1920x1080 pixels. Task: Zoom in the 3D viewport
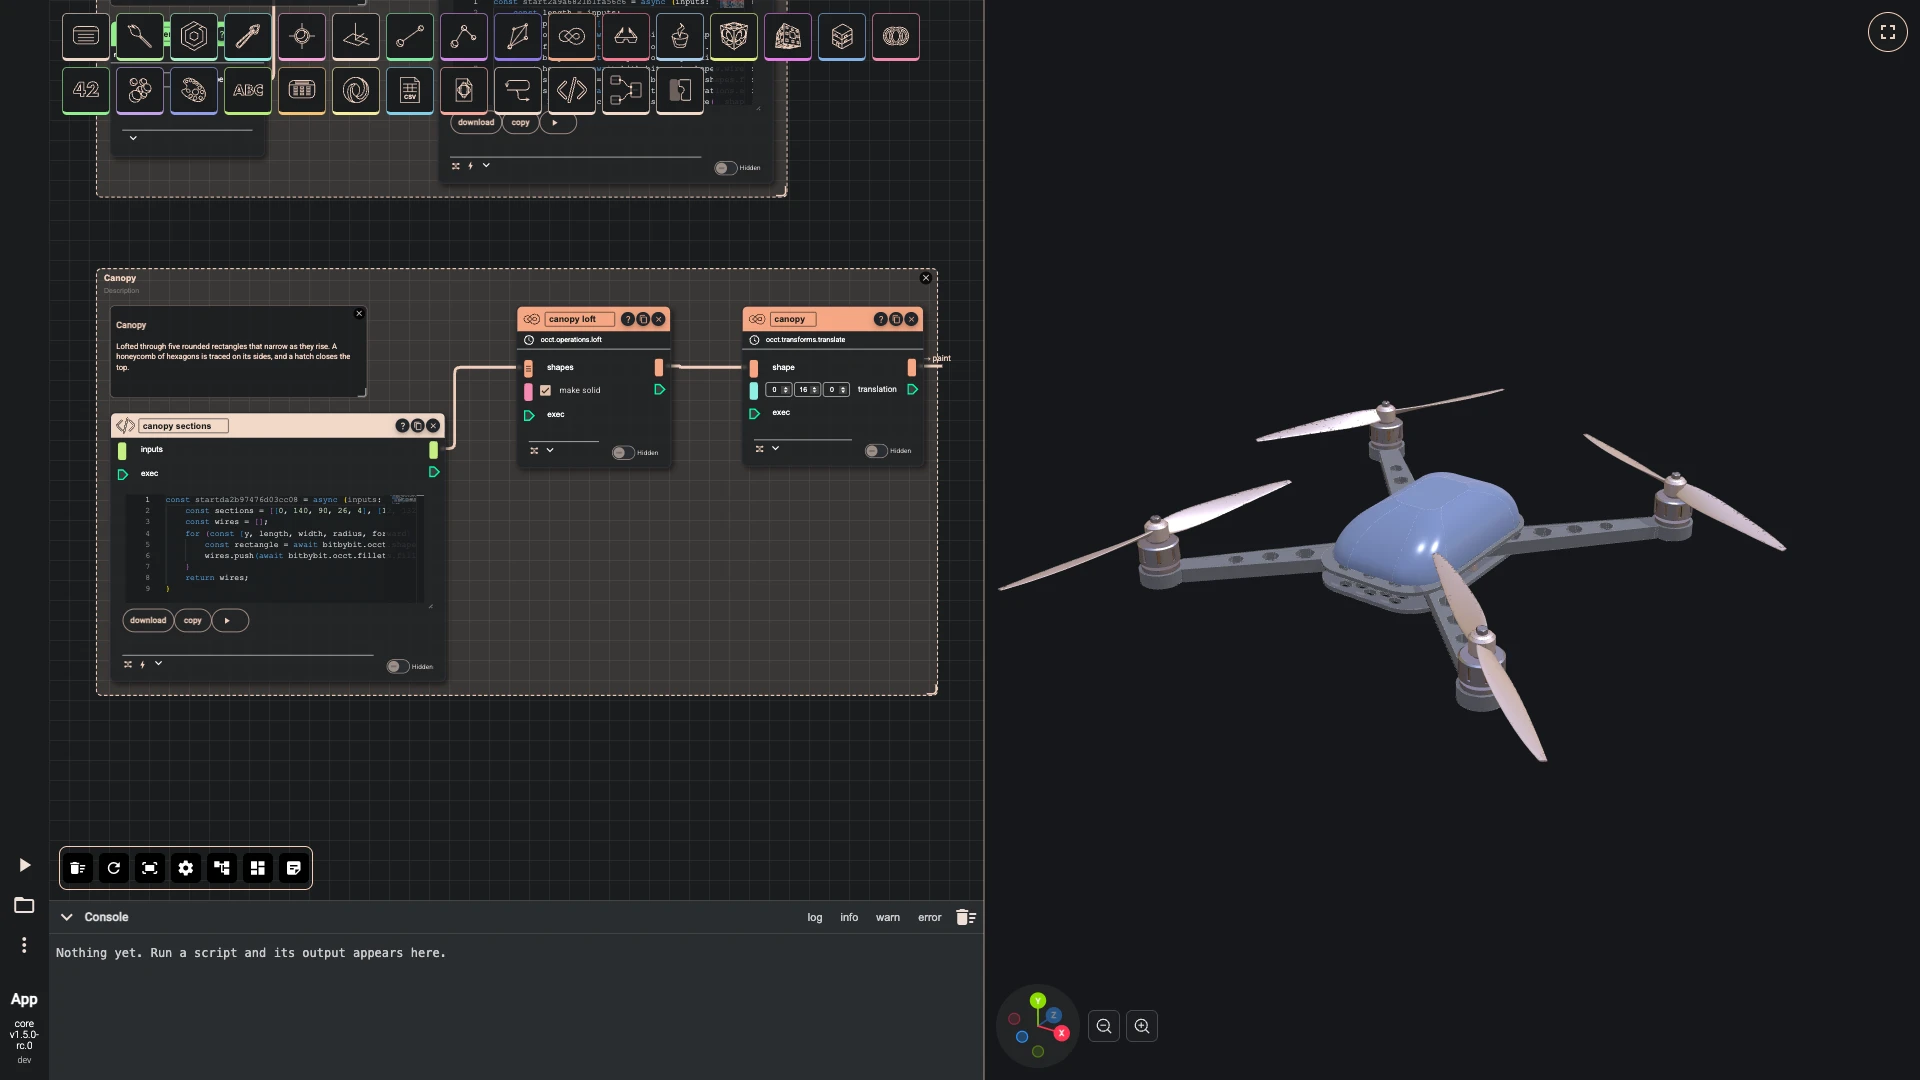click(1142, 1027)
